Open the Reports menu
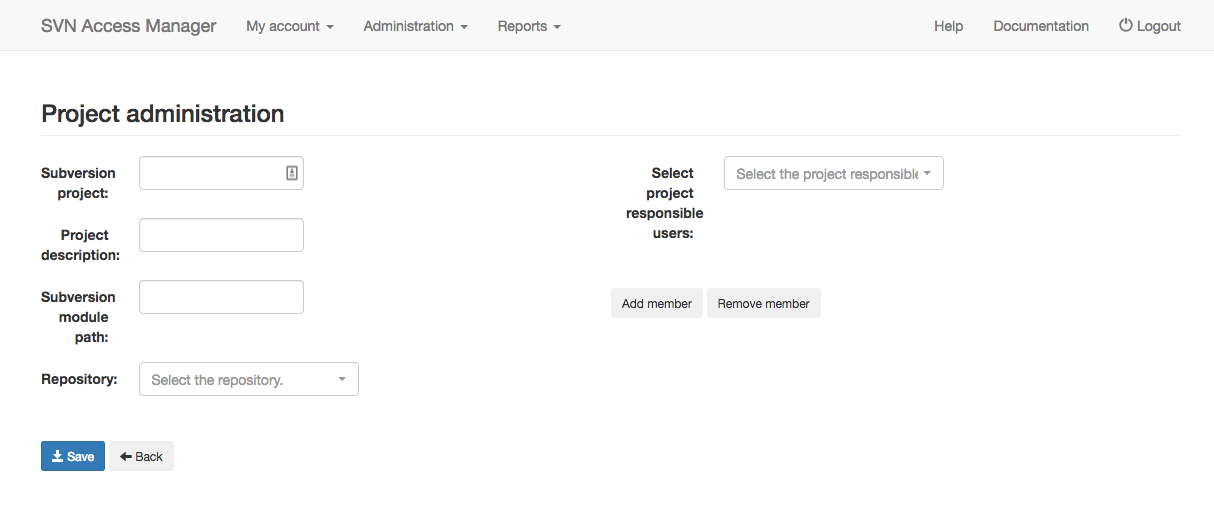This screenshot has width=1214, height=506. pos(529,26)
